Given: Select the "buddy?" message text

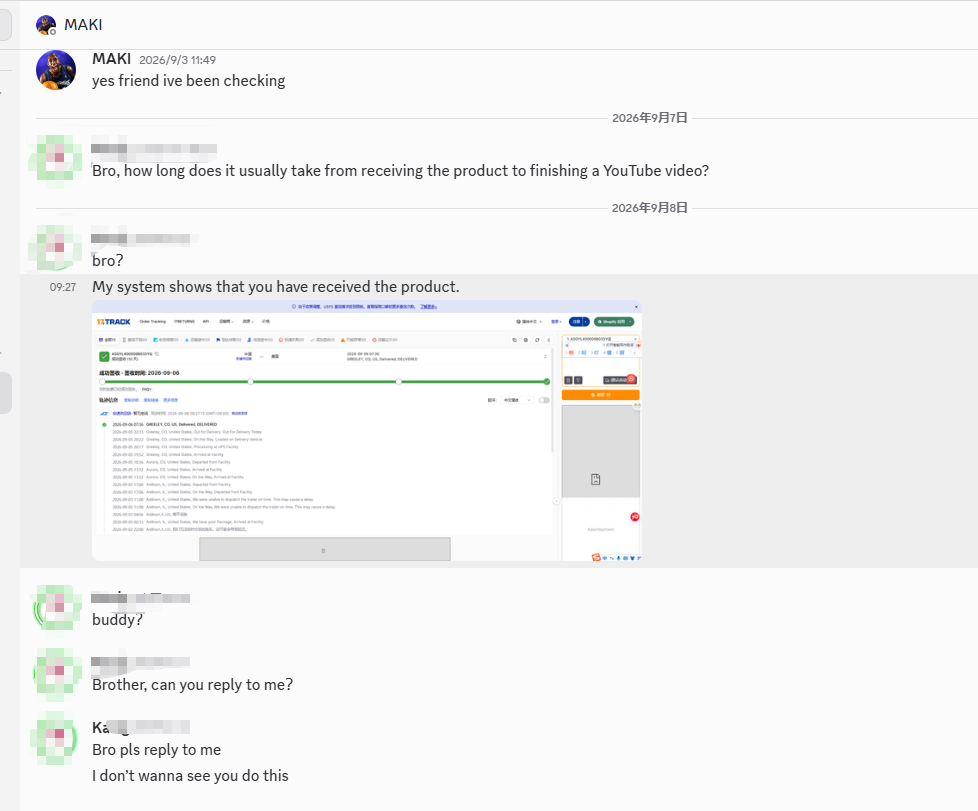Looking at the screenshot, I should coord(117,620).
